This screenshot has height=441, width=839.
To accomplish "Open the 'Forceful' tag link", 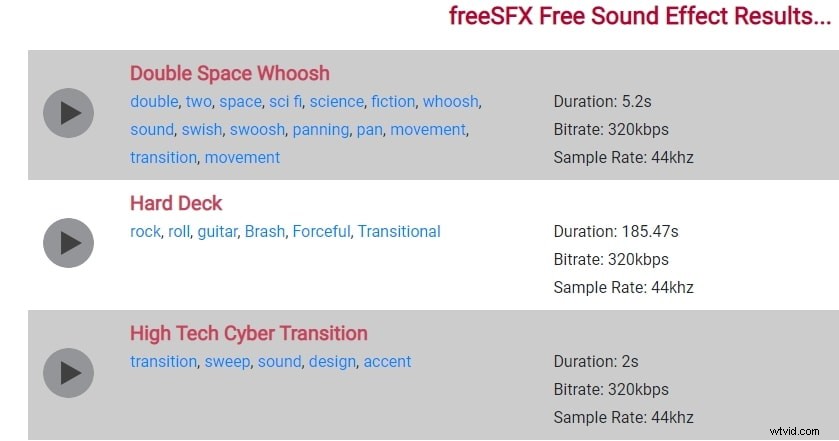I will pos(322,232).
